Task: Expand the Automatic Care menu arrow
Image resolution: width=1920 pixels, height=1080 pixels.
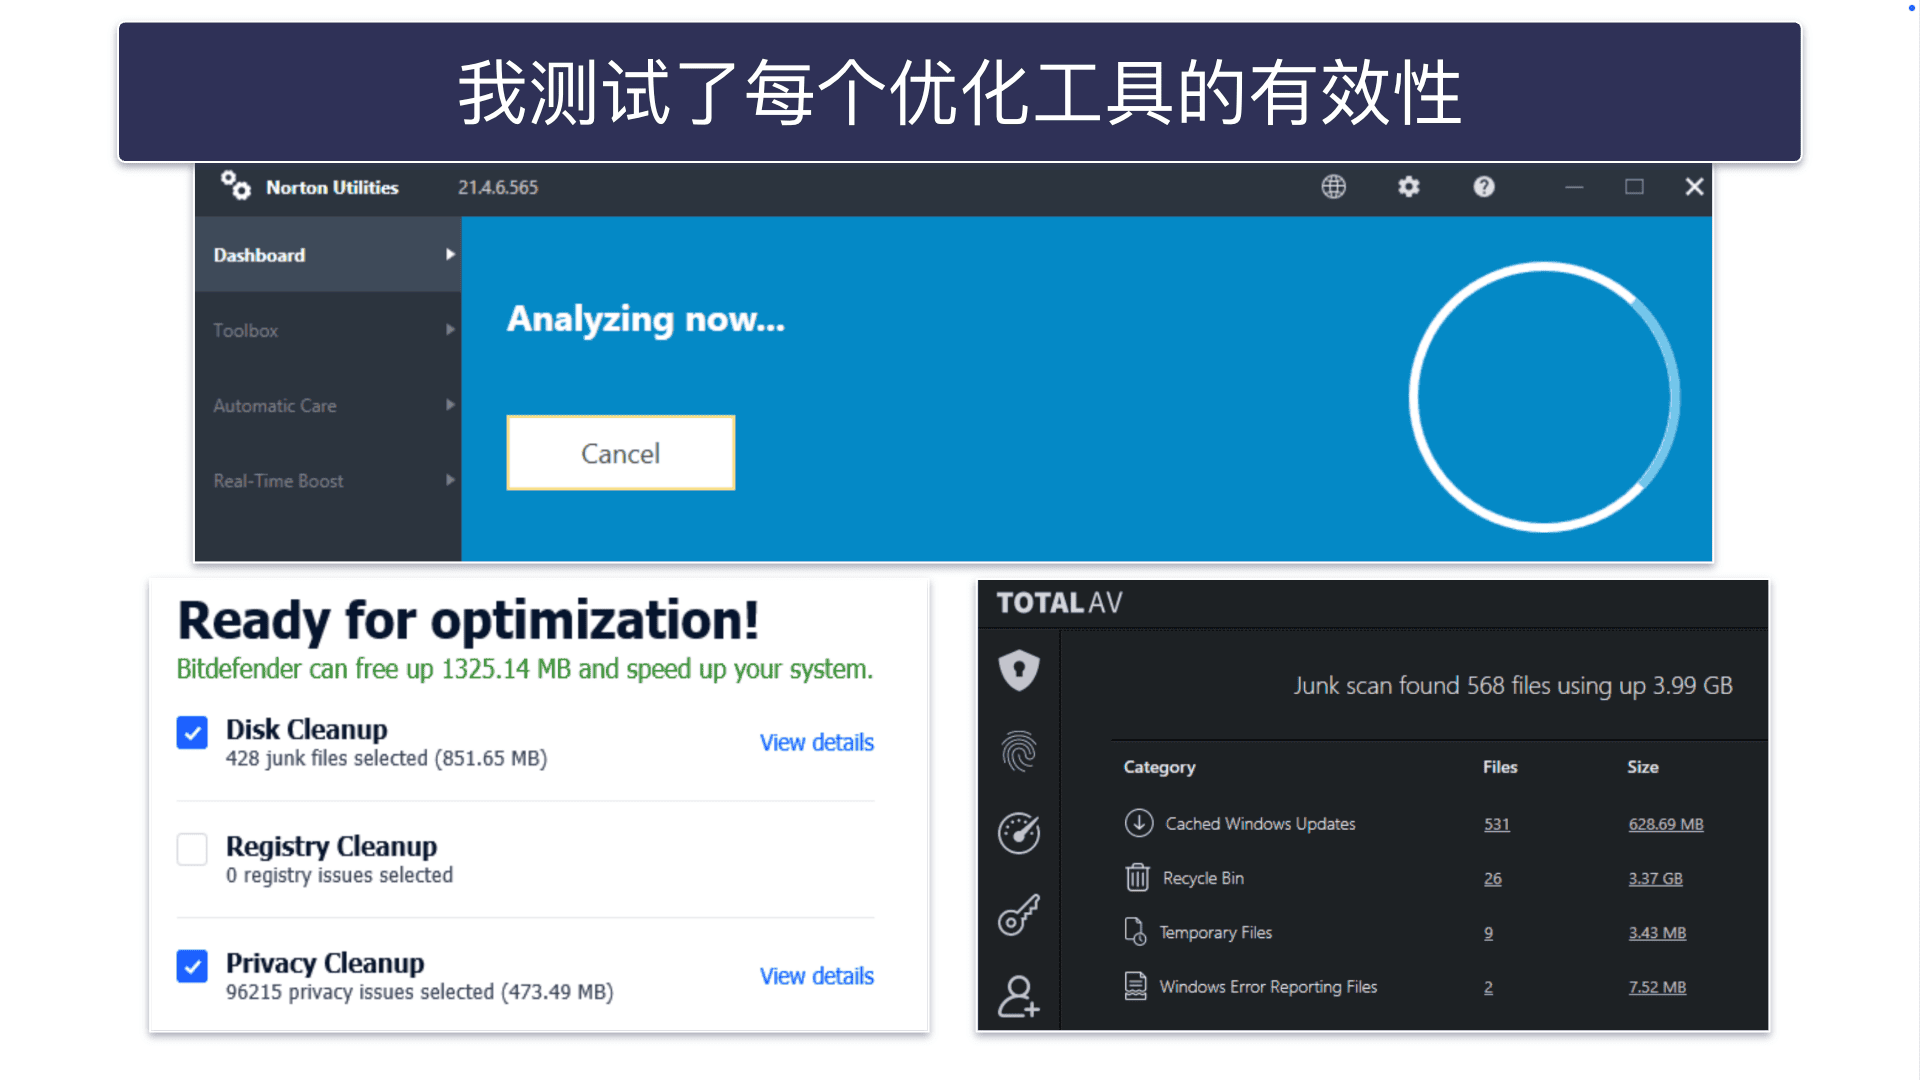Action: [x=450, y=405]
